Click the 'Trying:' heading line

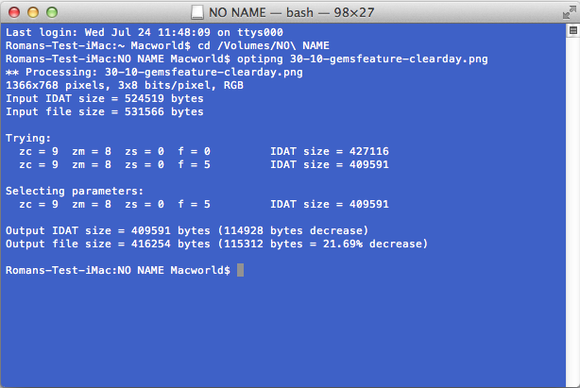click(28, 138)
